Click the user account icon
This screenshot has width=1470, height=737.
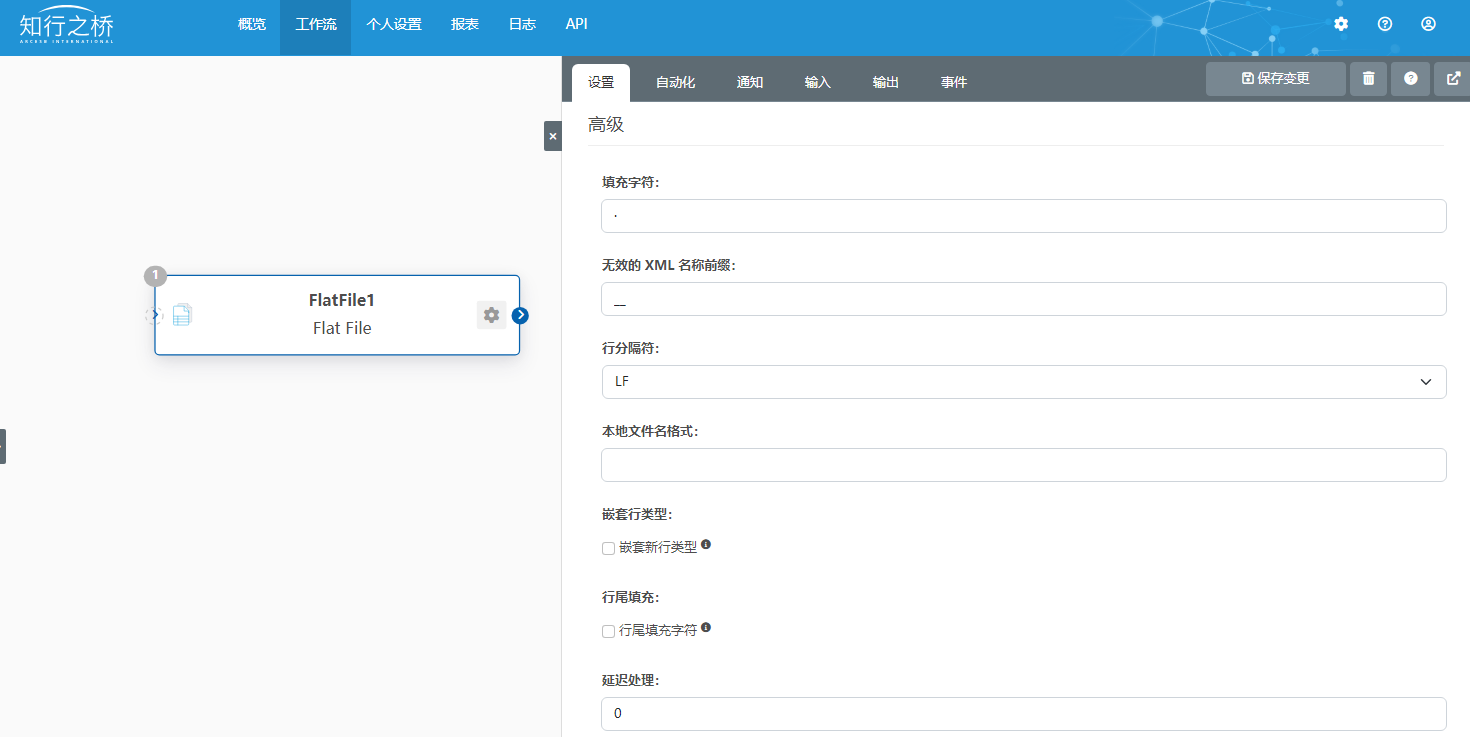coord(1428,24)
